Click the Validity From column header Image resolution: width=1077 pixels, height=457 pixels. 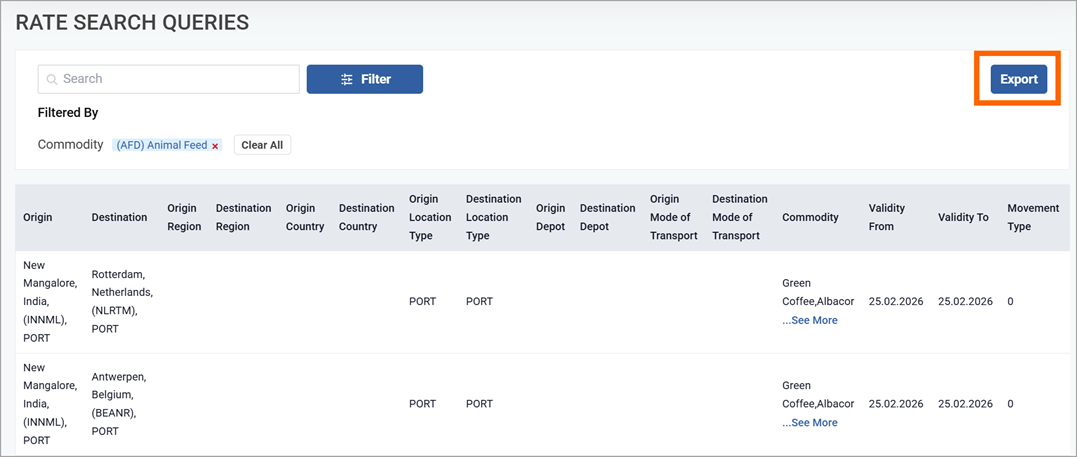pyautogui.click(x=887, y=217)
